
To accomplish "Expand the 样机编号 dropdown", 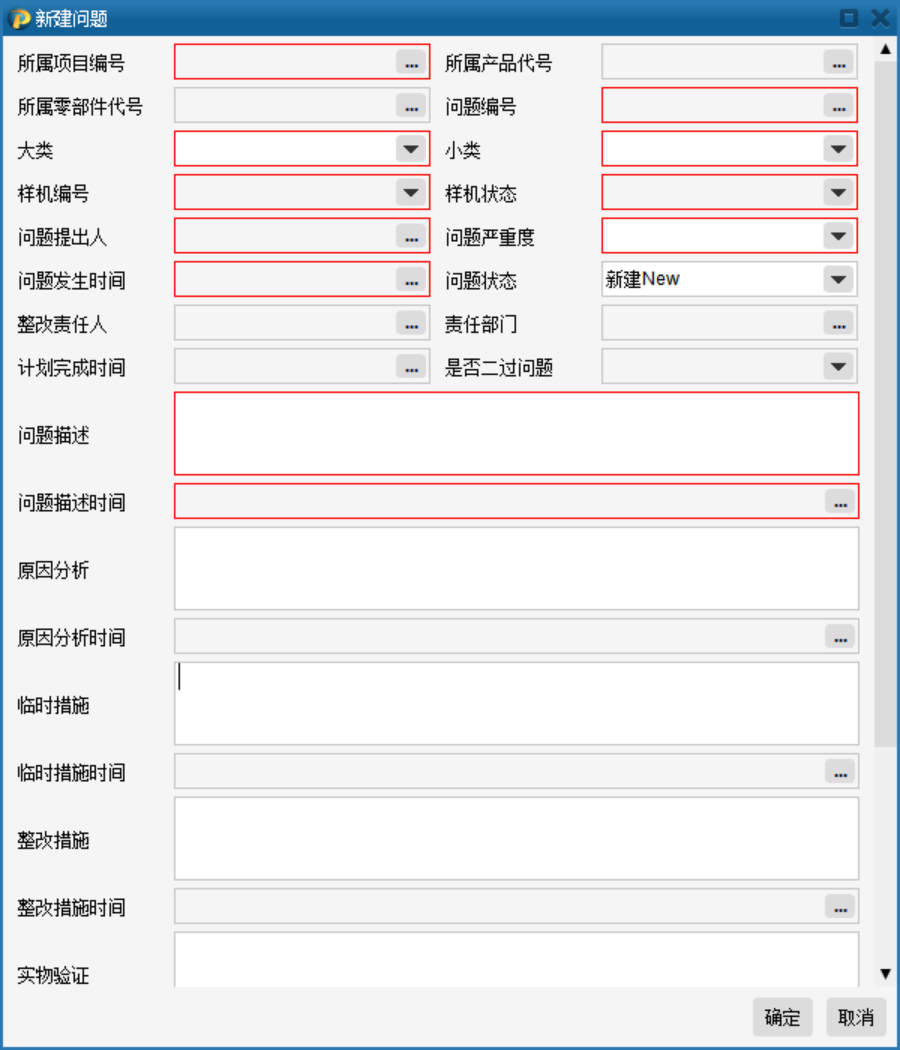I will (411, 192).
